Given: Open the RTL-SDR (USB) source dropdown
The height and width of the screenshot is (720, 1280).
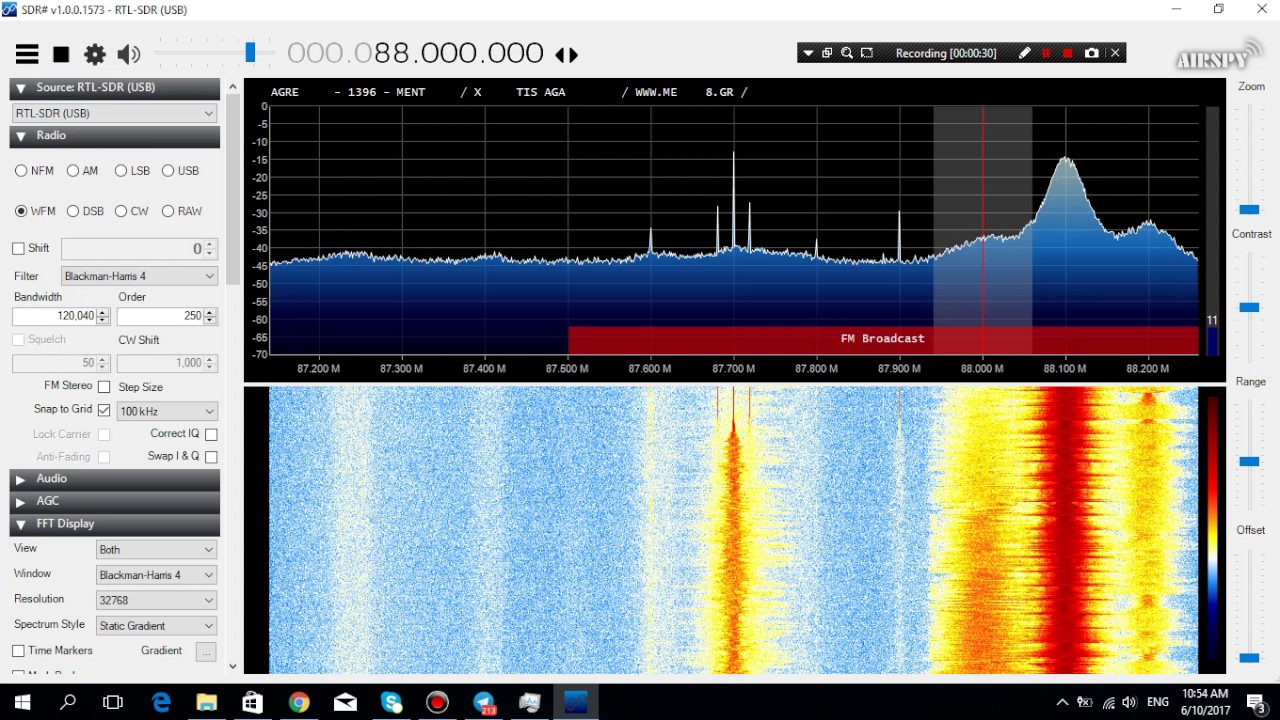Looking at the screenshot, I should coord(114,113).
